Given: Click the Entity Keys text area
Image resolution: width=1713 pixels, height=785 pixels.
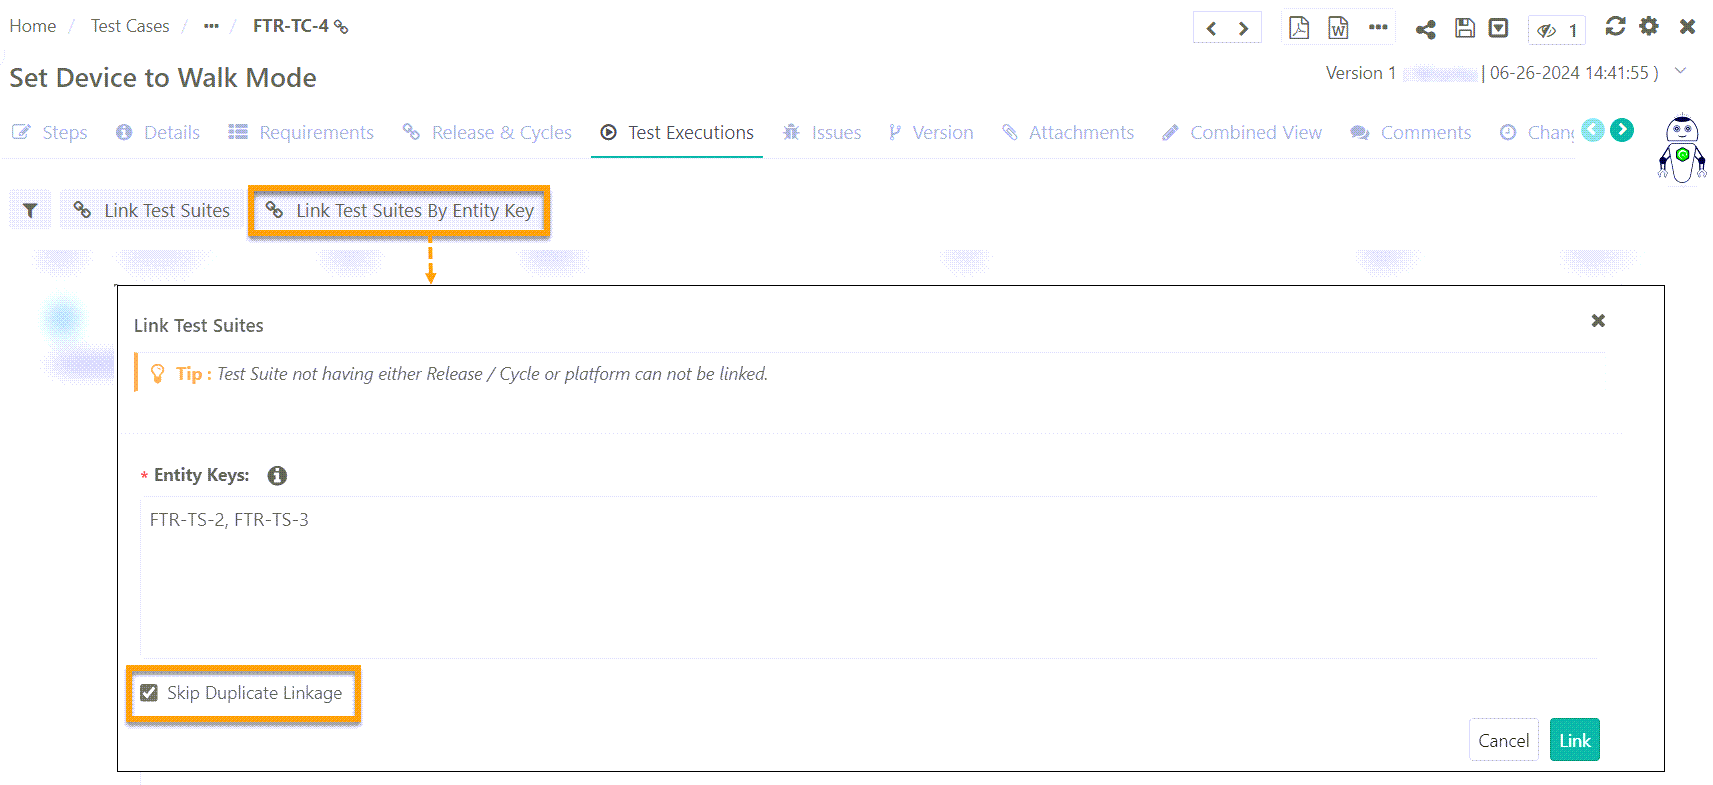Looking at the screenshot, I should pyautogui.click(x=868, y=580).
